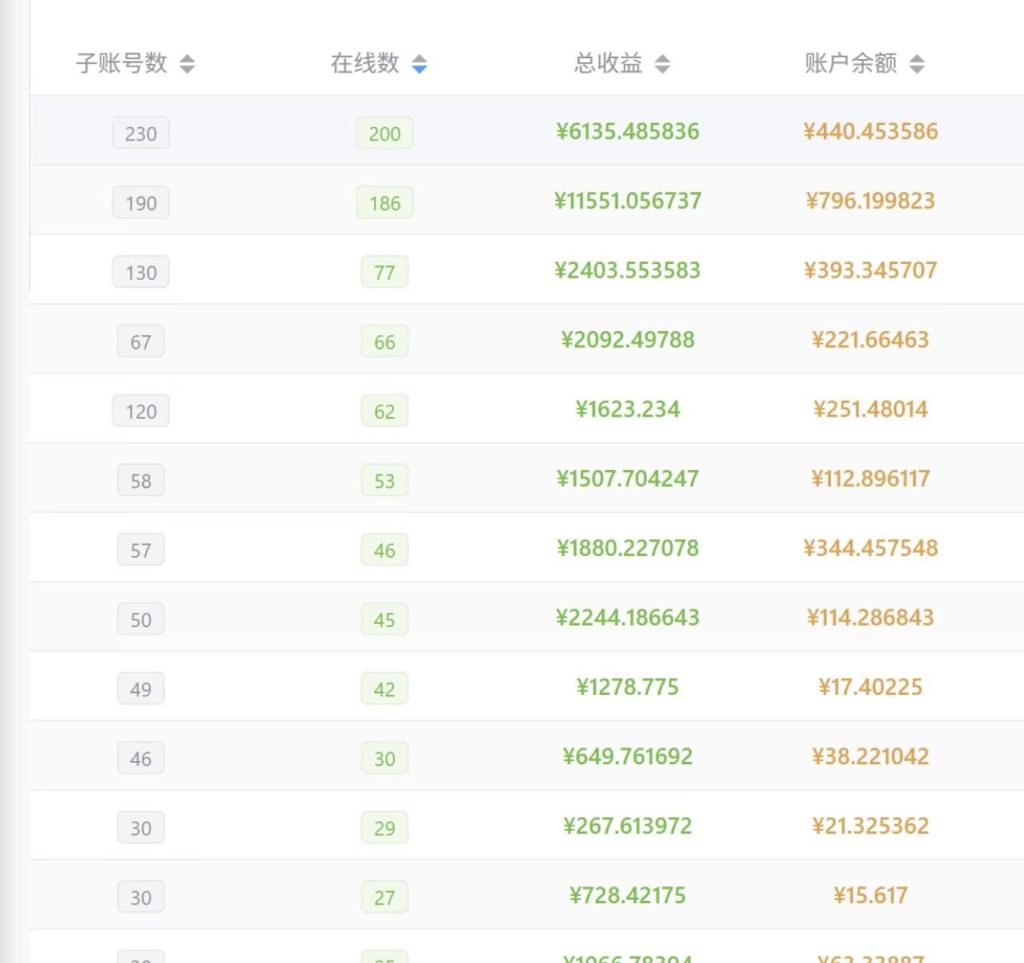Viewport: 1024px width, 963px height.
Task: Click the 190 sub-account badge
Action: (x=141, y=203)
